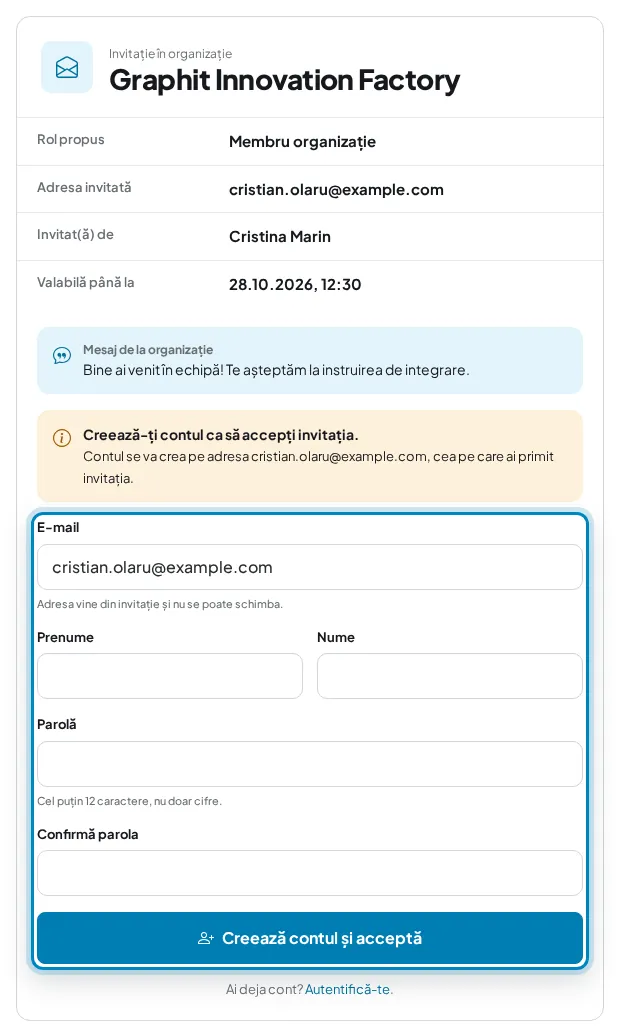Click the add-user icon on the create button
This screenshot has width=620, height=1036.
tap(206, 938)
